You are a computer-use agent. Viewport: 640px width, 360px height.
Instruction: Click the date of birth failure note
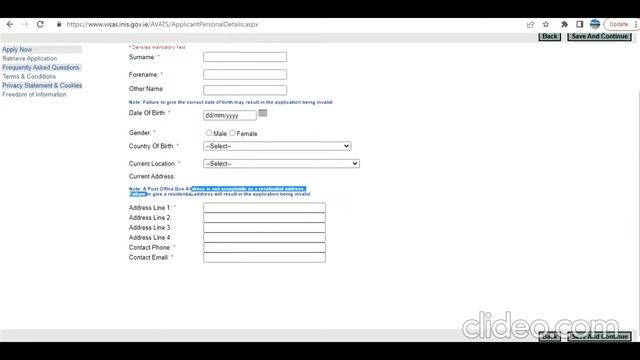231,102
